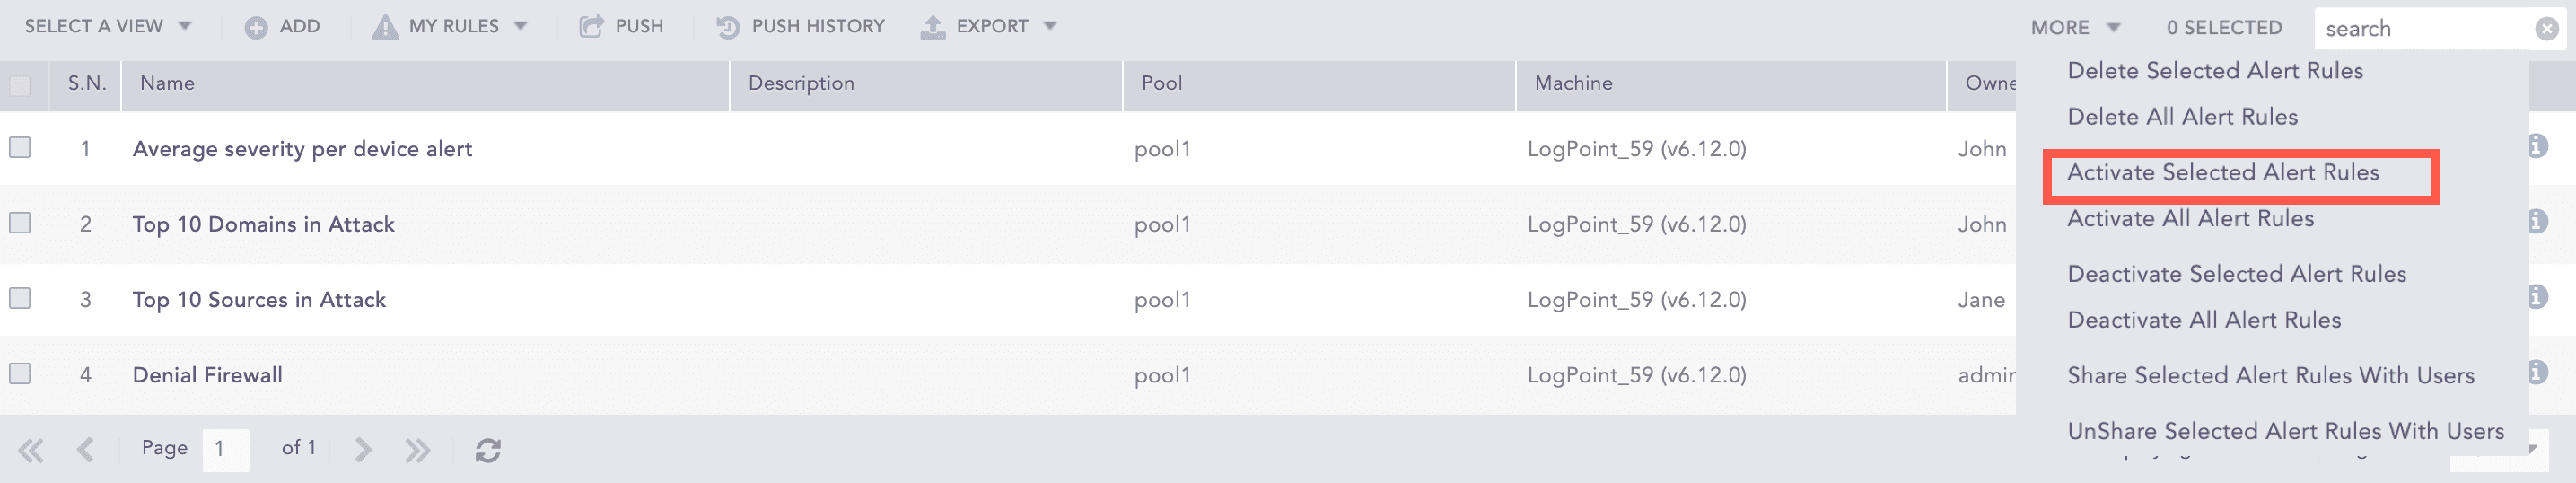Click the Export upload icon
The width and height of the screenshot is (2576, 483).
933,27
